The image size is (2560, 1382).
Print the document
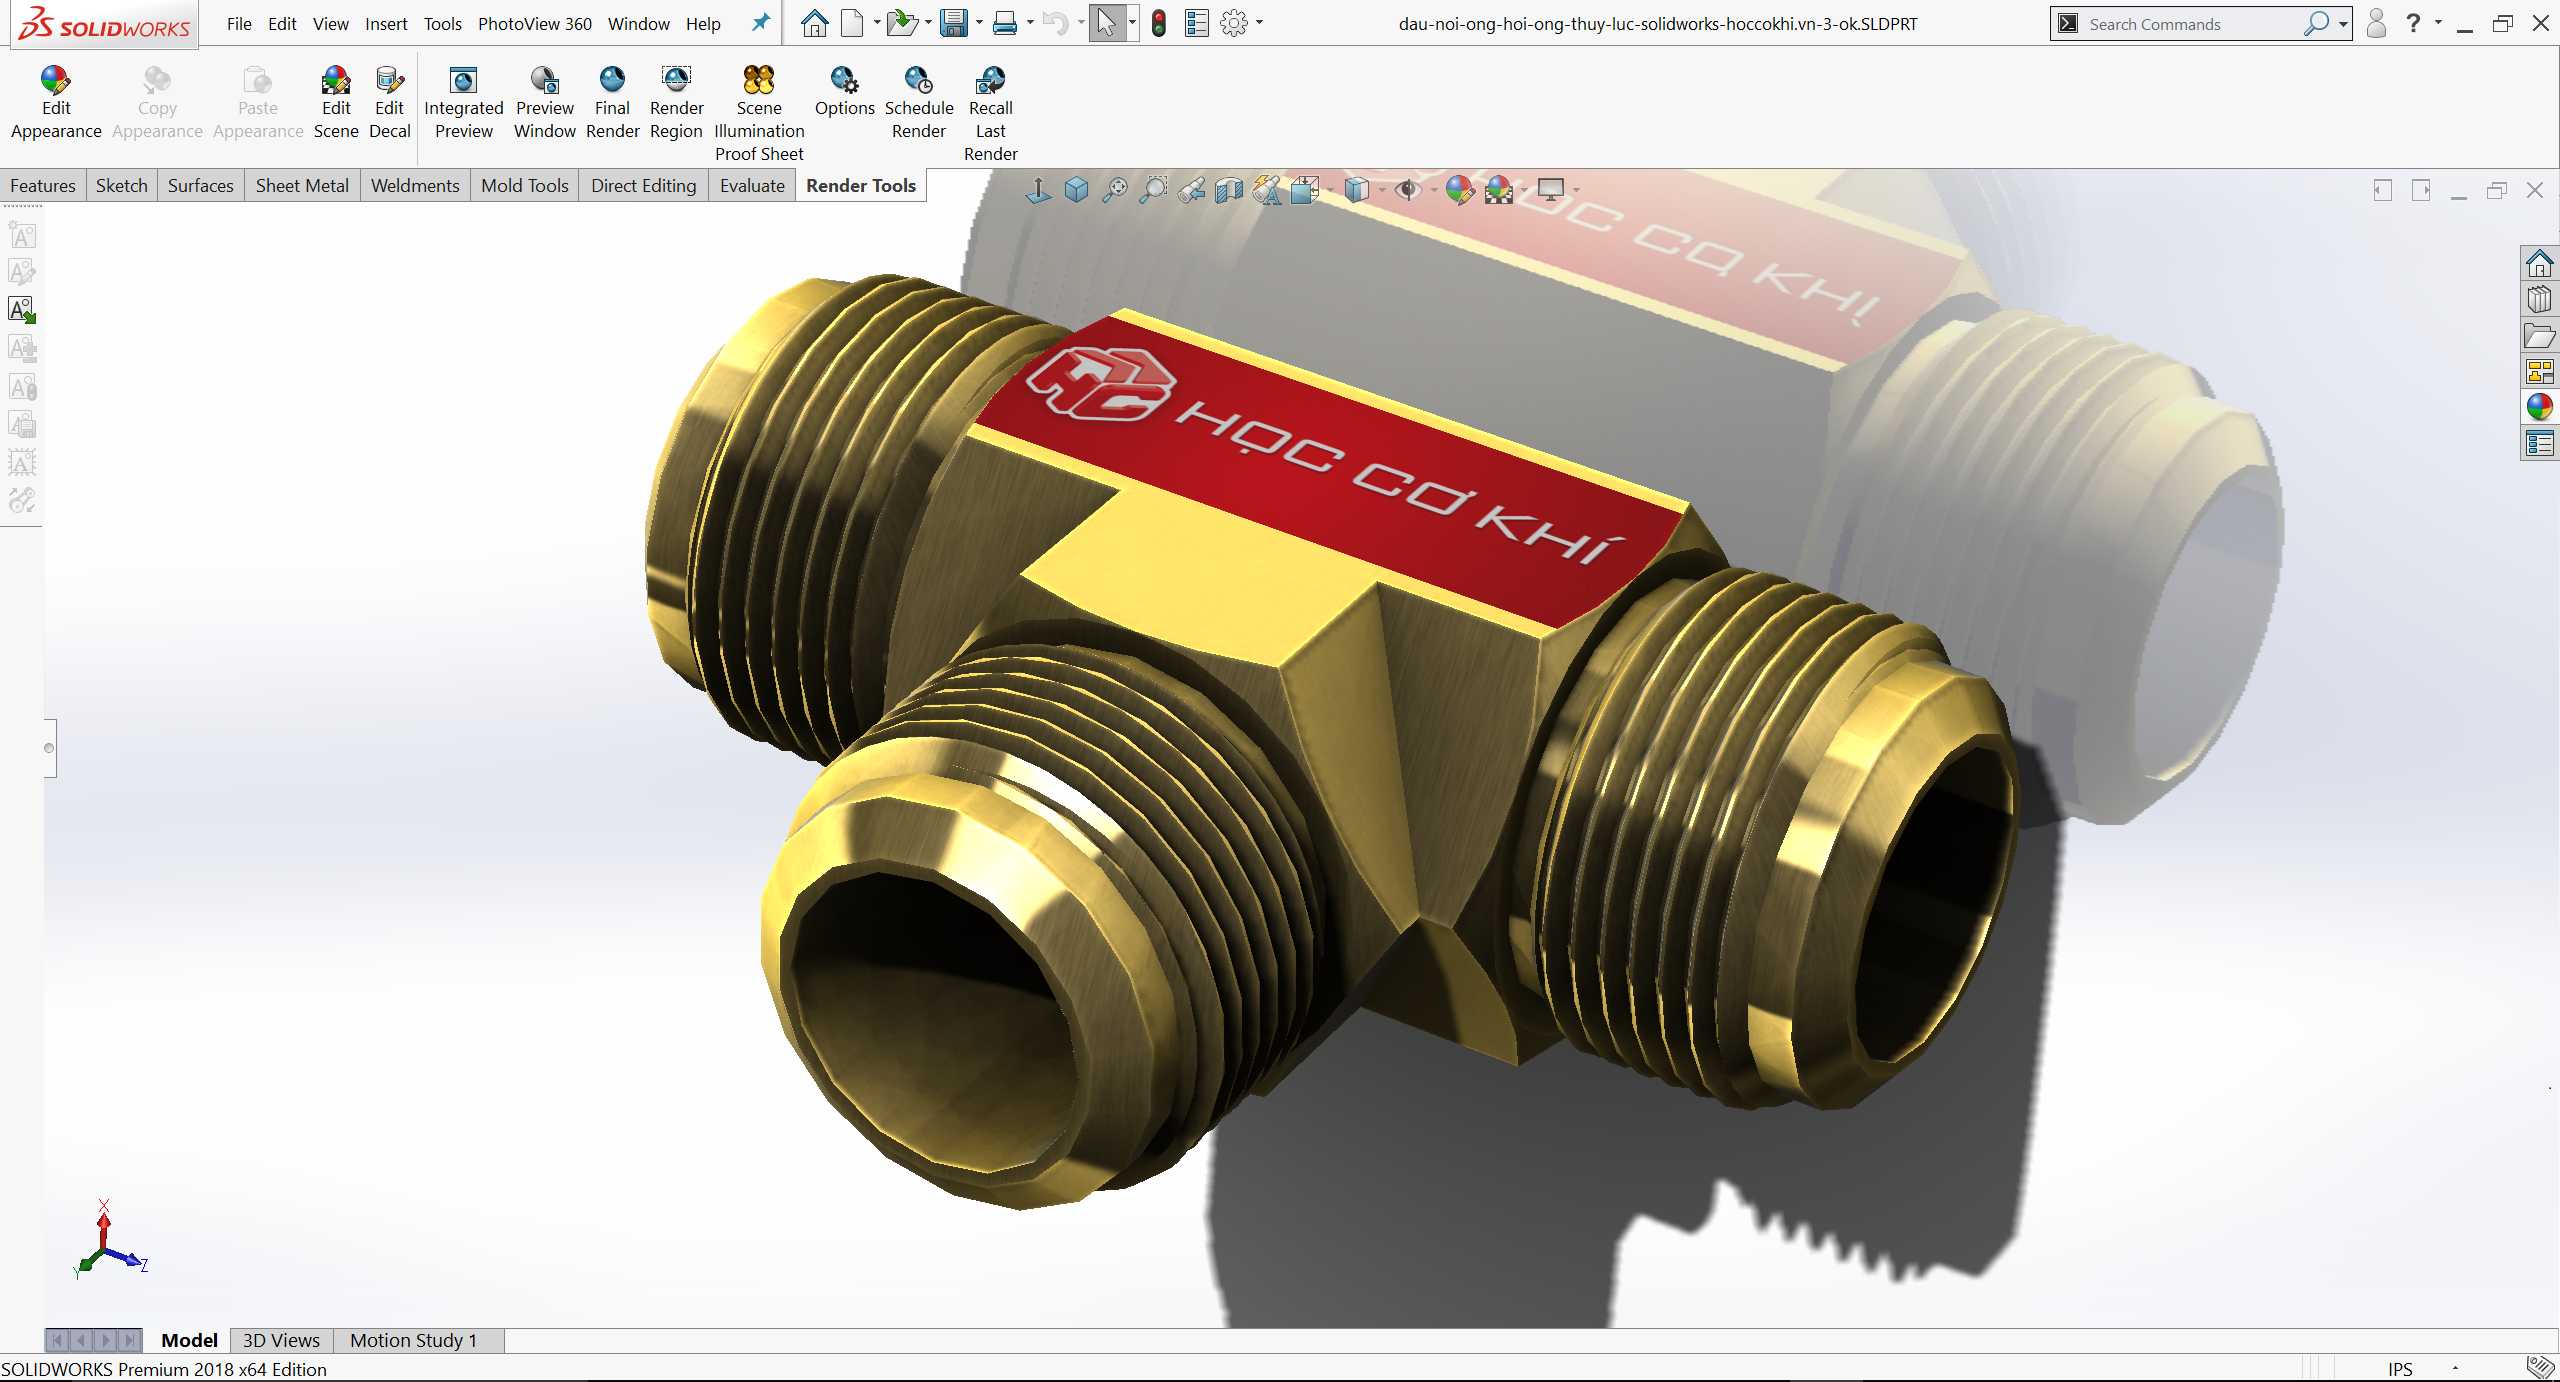click(1005, 23)
